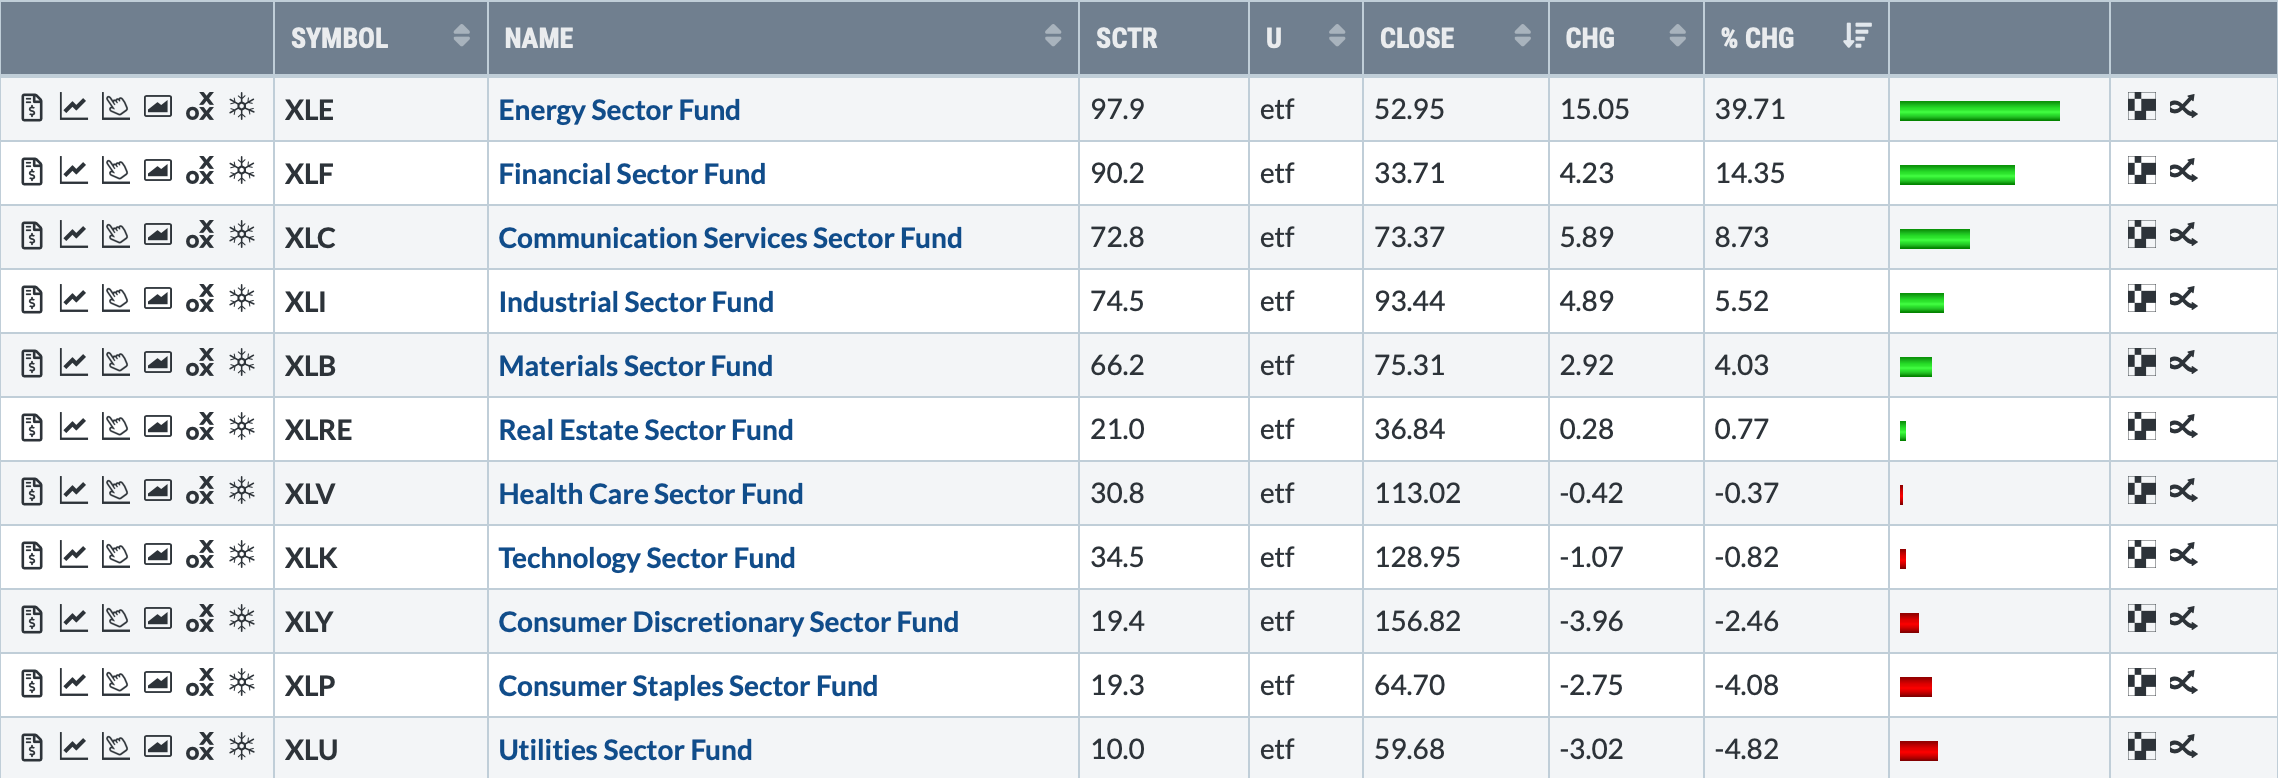Open the symbol summary icon for XLY
This screenshot has width=2278, height=778.
tap(32, 620)
